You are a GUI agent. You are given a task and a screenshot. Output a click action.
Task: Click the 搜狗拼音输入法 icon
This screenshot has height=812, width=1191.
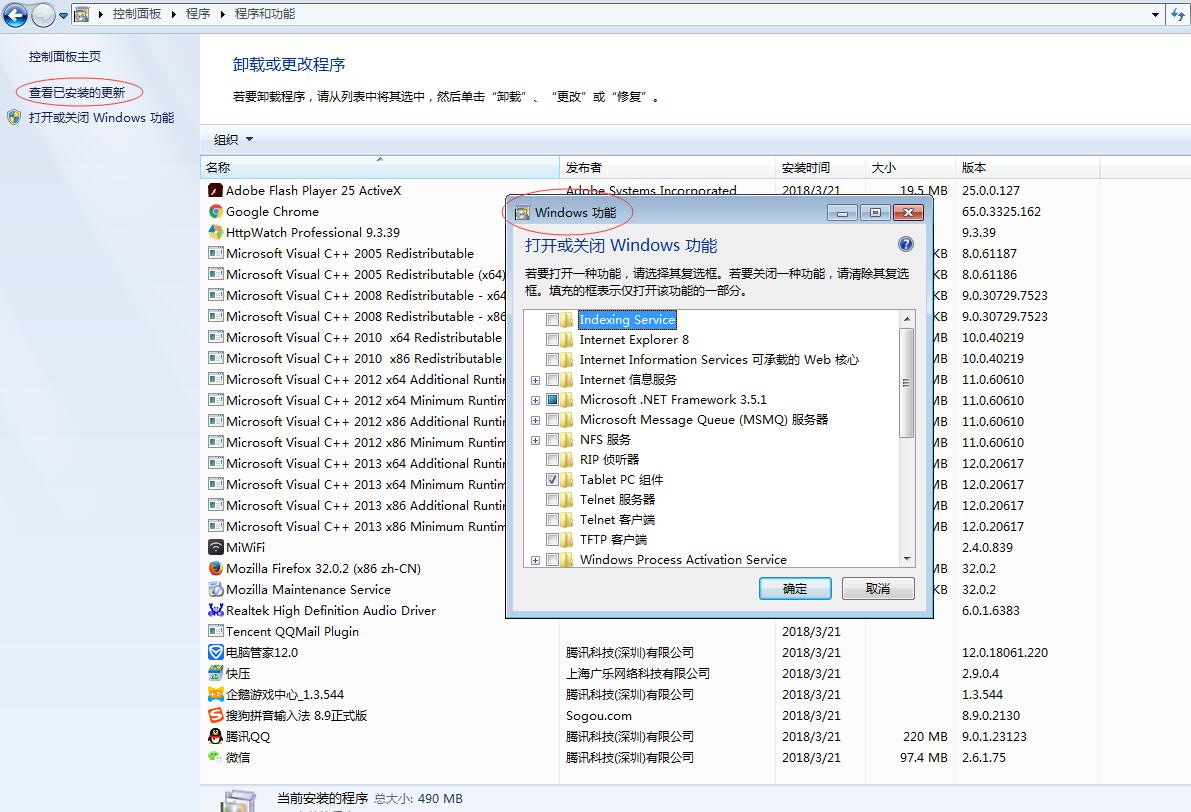[x=215, y=715]
